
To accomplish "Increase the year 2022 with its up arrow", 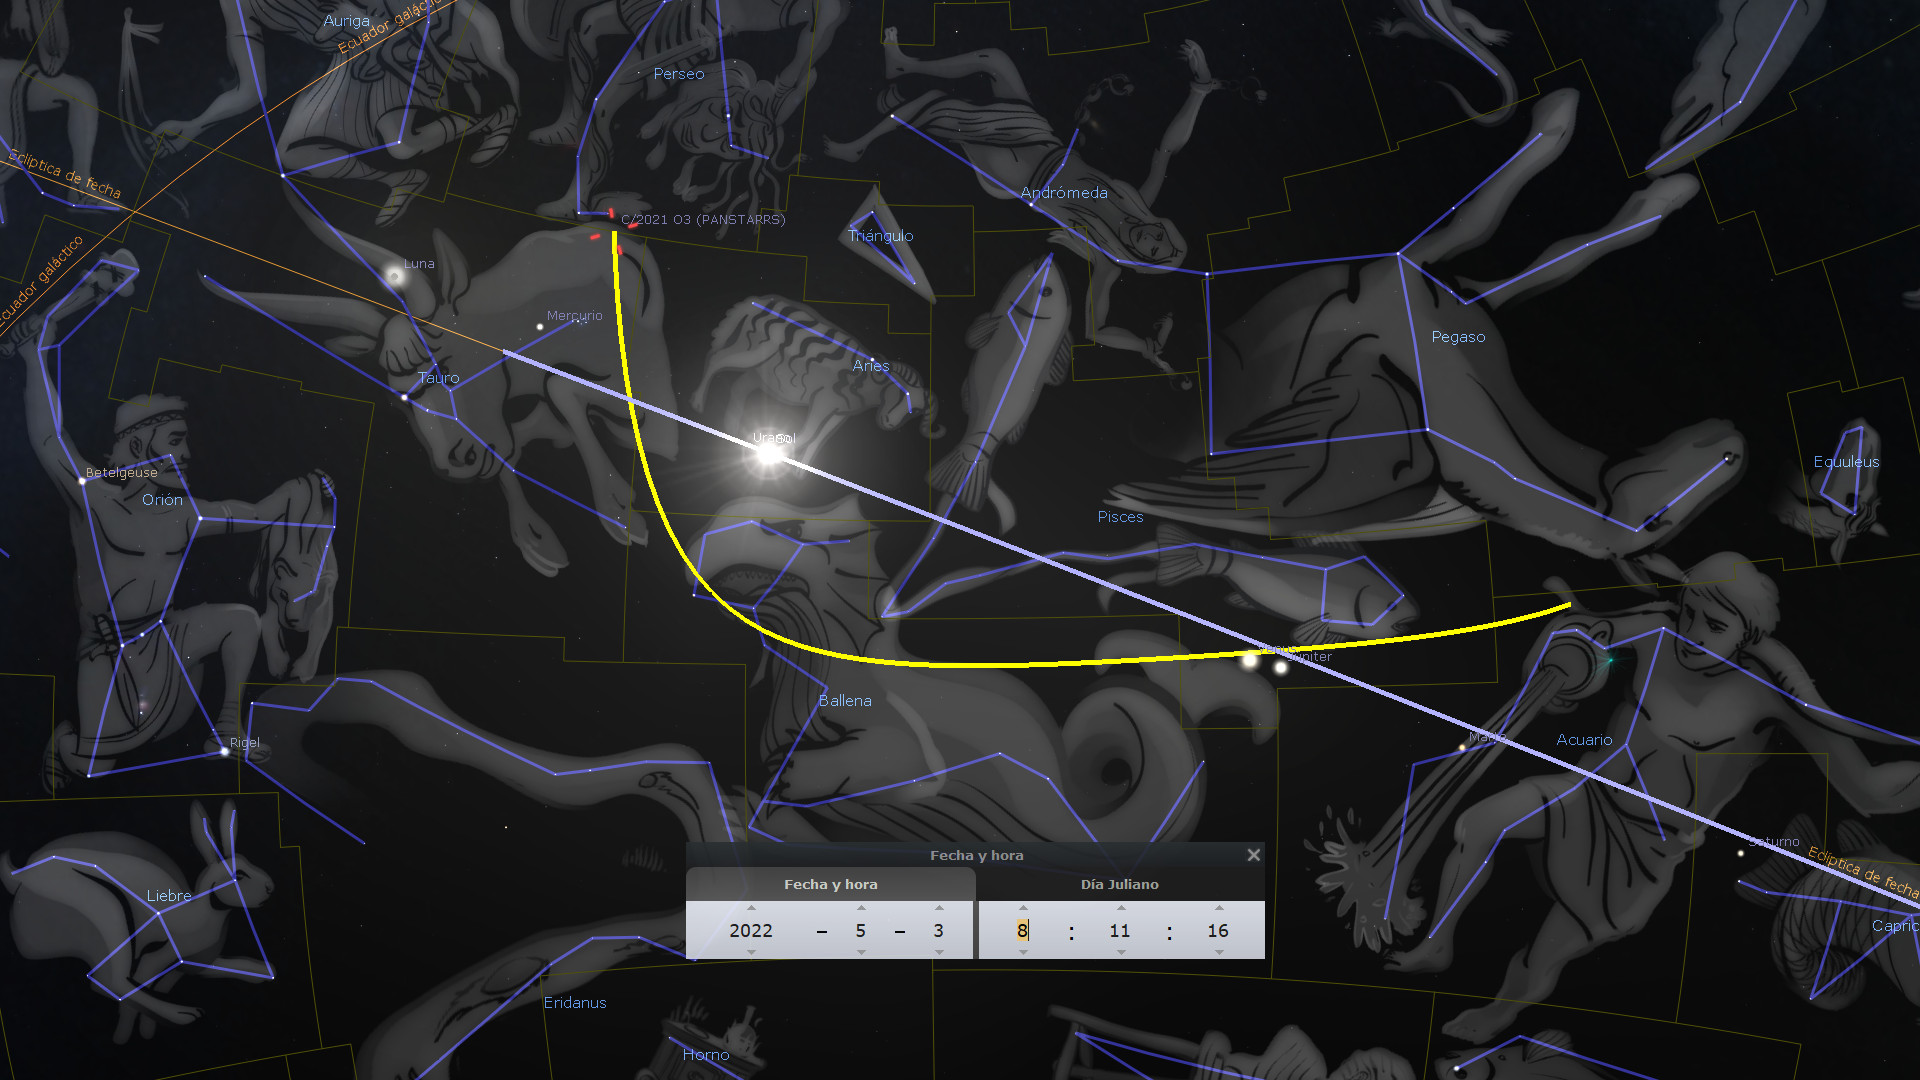I will (751, 908).
